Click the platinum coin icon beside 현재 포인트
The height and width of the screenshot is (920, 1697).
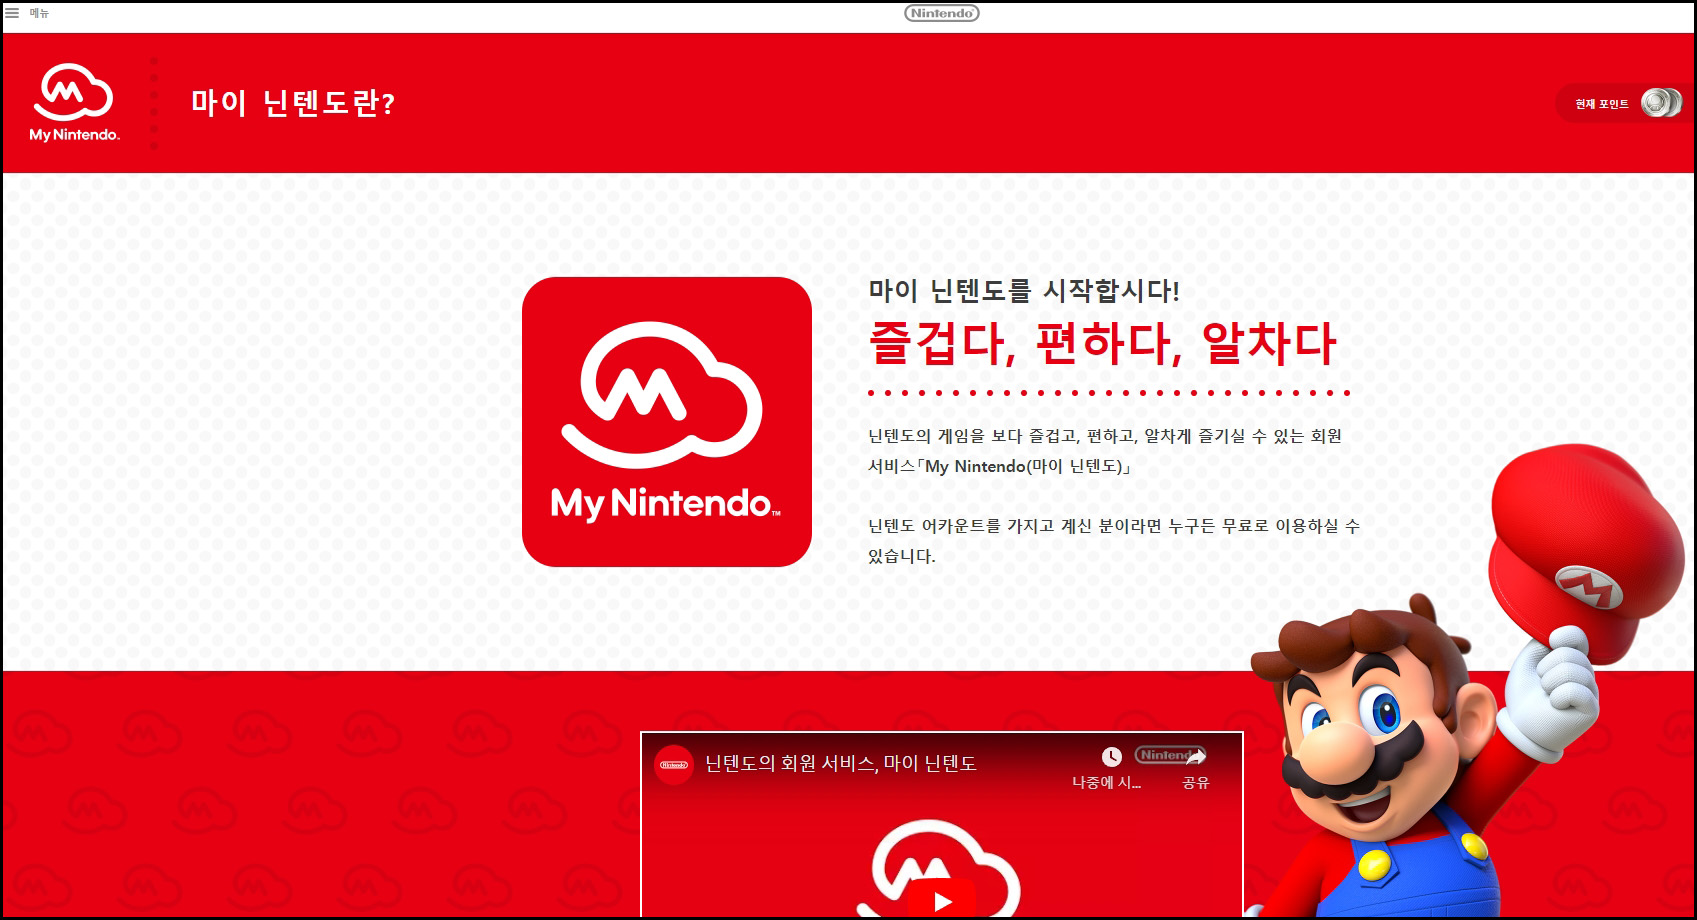pyautogui.click(x=1661, y=102)
